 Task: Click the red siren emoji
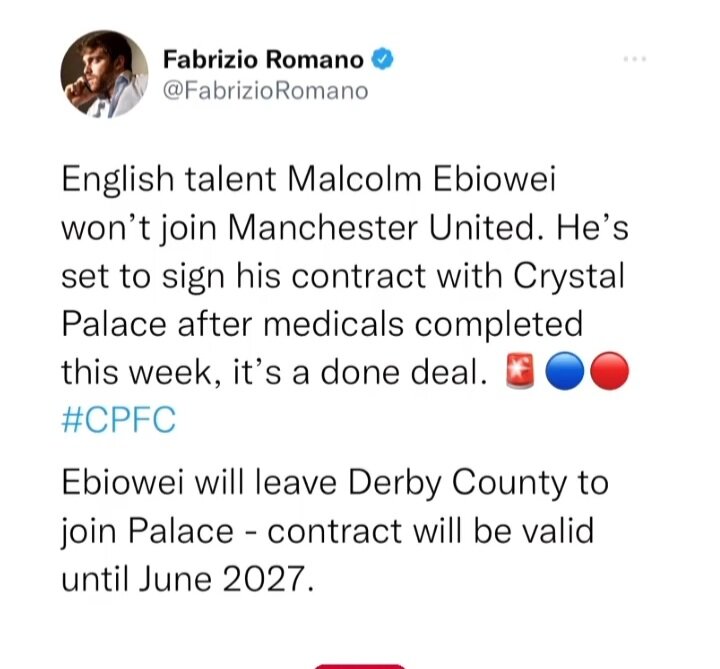(x=520, y=371)
